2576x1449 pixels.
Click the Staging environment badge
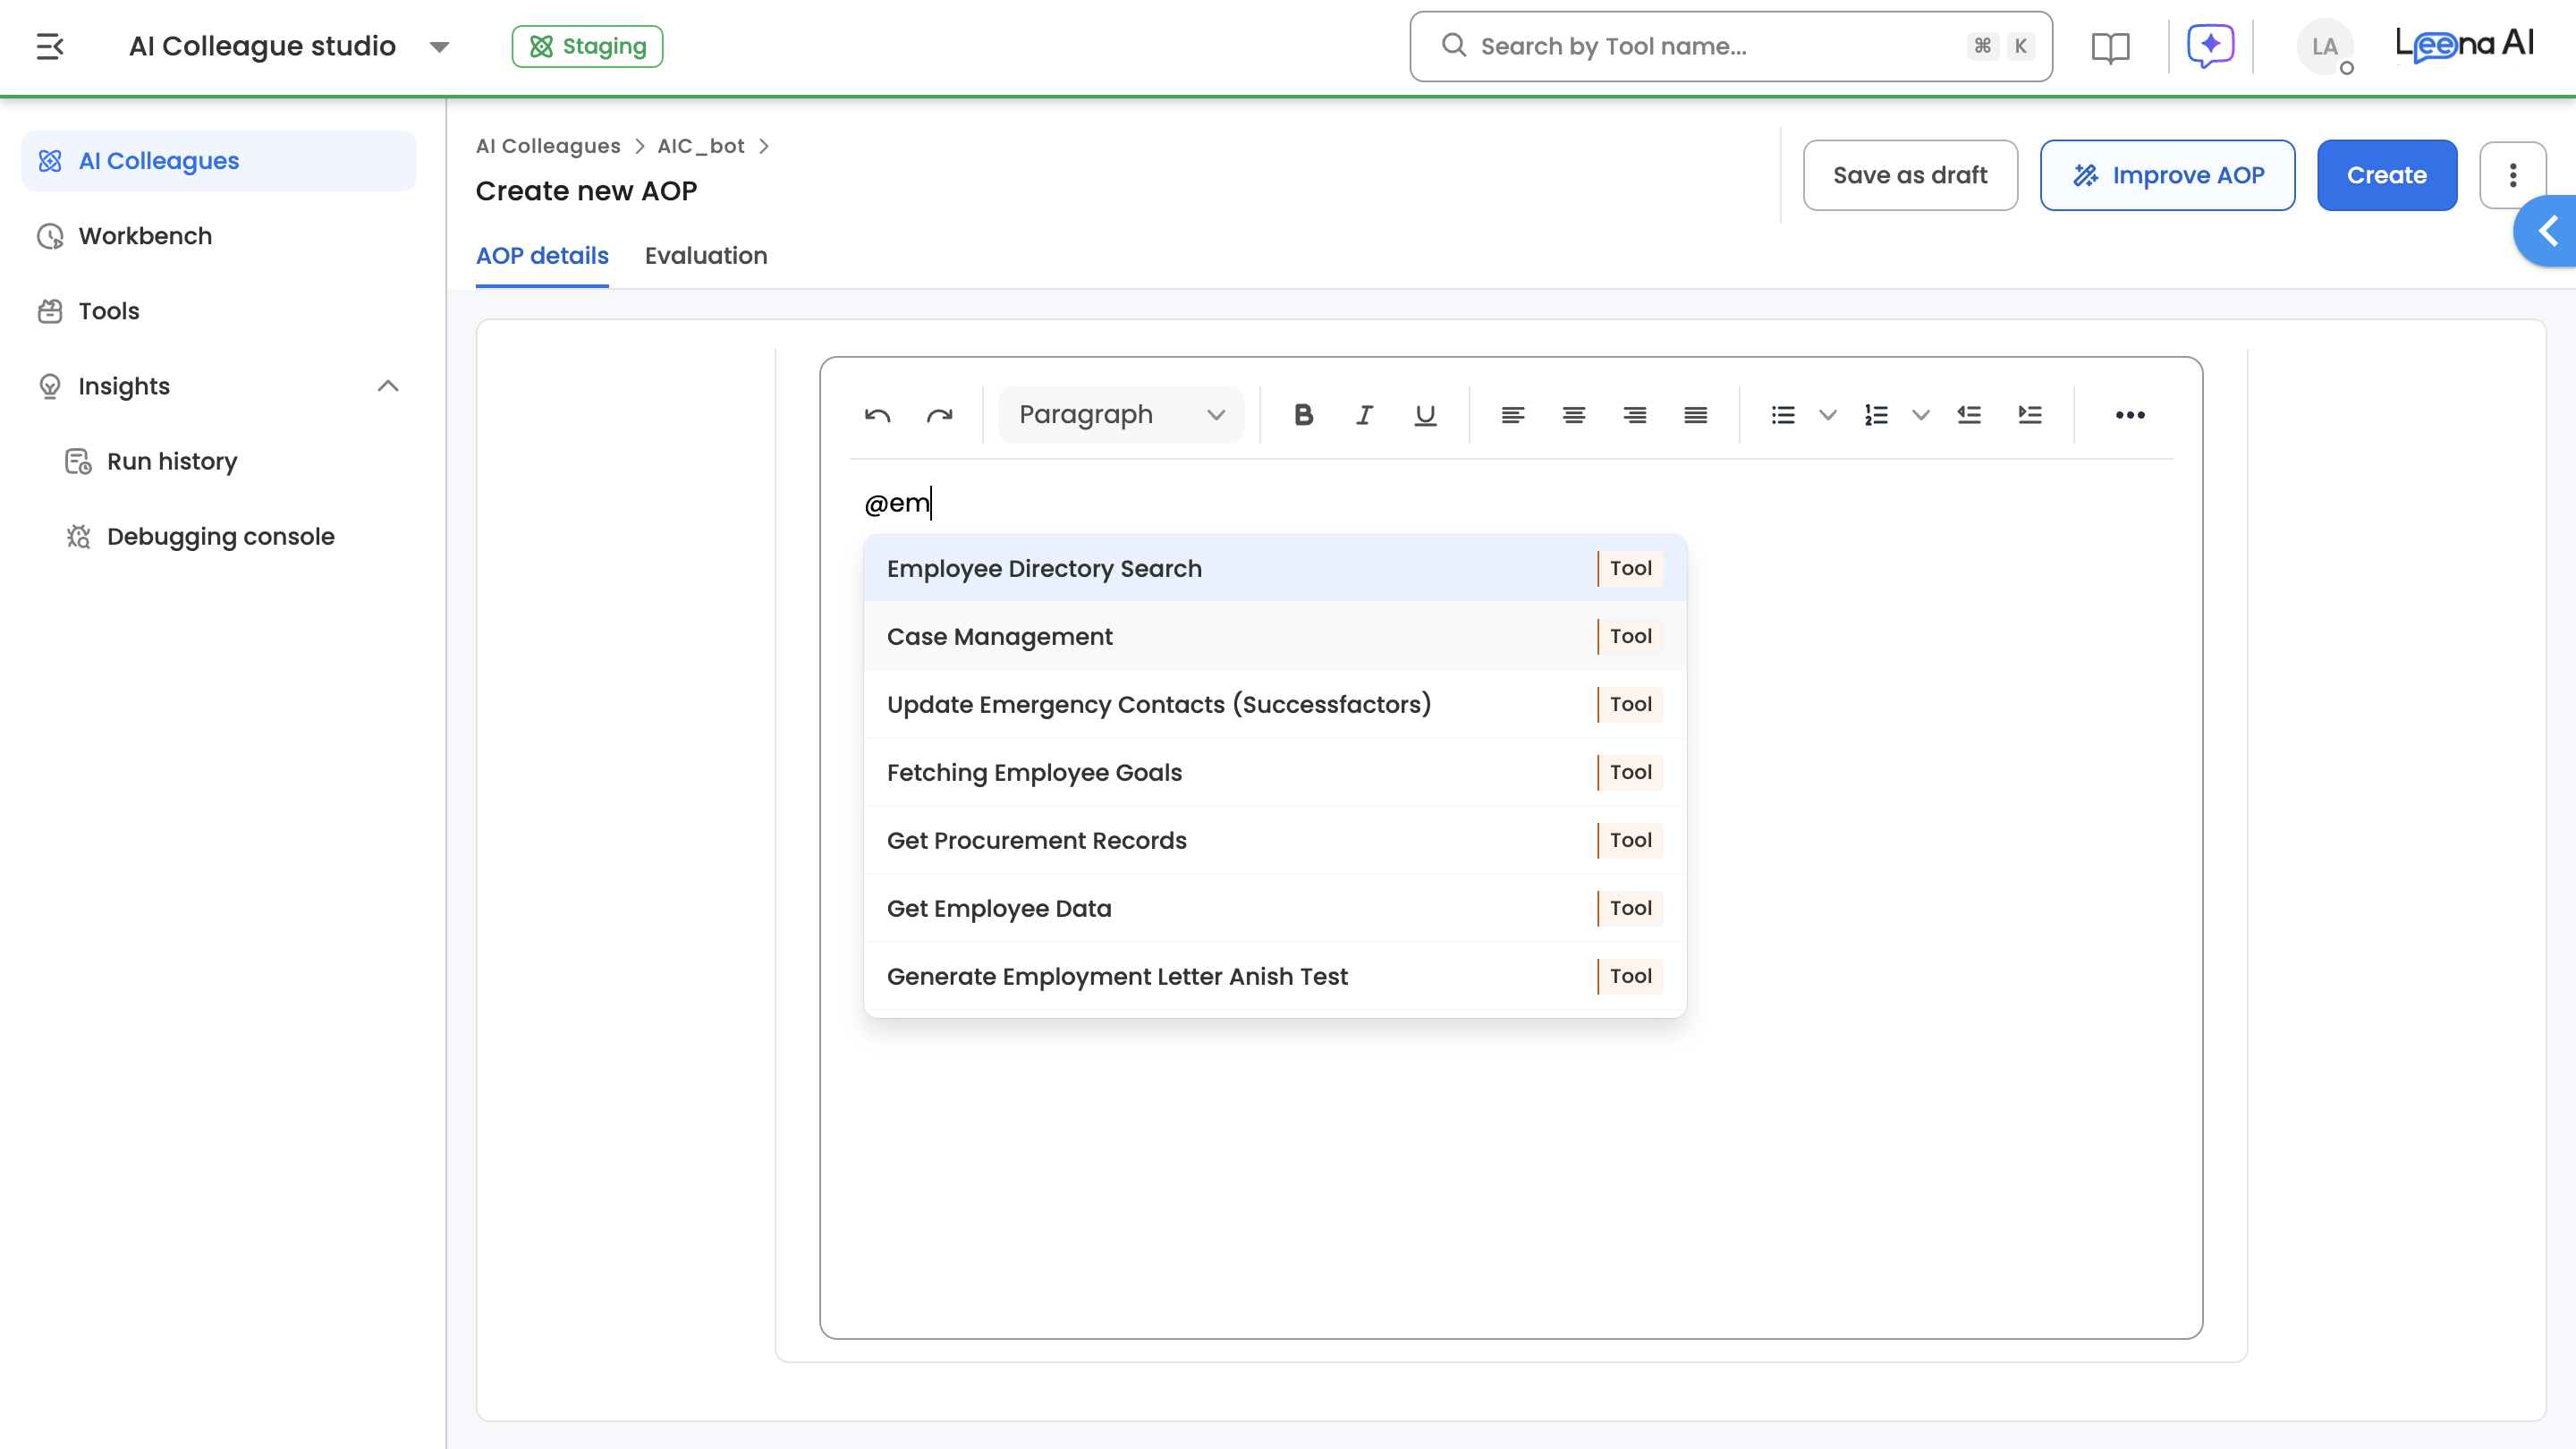[x=587, y=46]
